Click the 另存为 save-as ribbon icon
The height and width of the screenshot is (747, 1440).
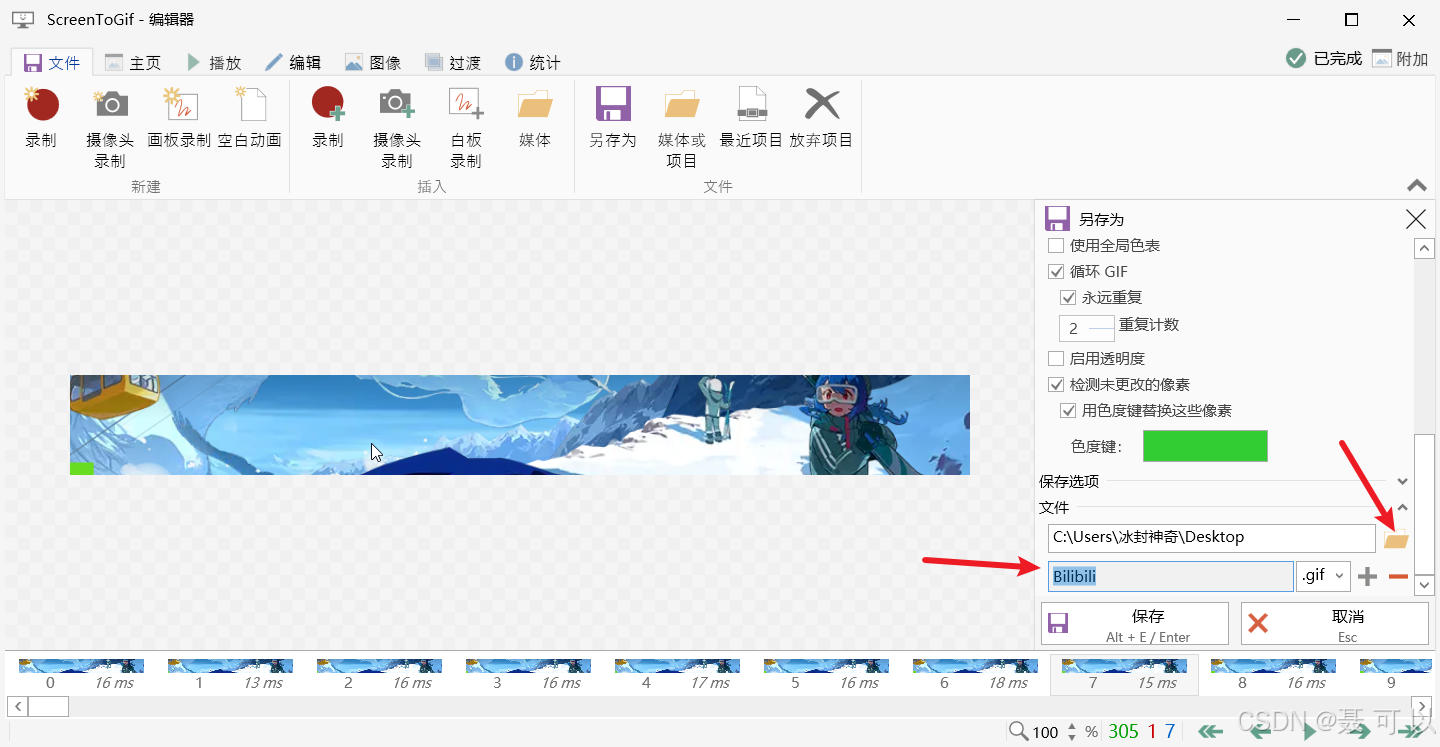[613, 119]
